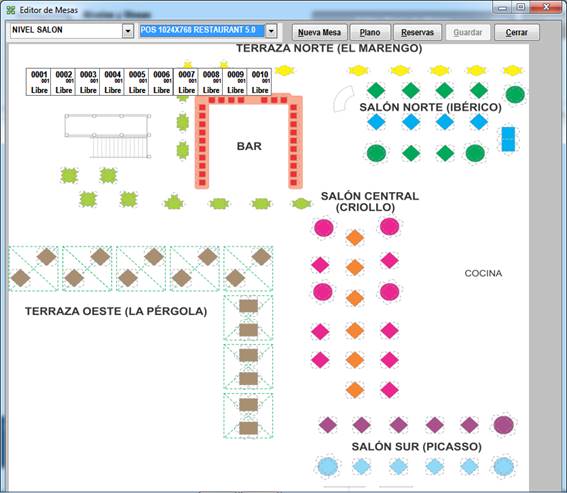Click the Guardar button
The width and height of the screenshot is (567, 493).
(468, 33)
